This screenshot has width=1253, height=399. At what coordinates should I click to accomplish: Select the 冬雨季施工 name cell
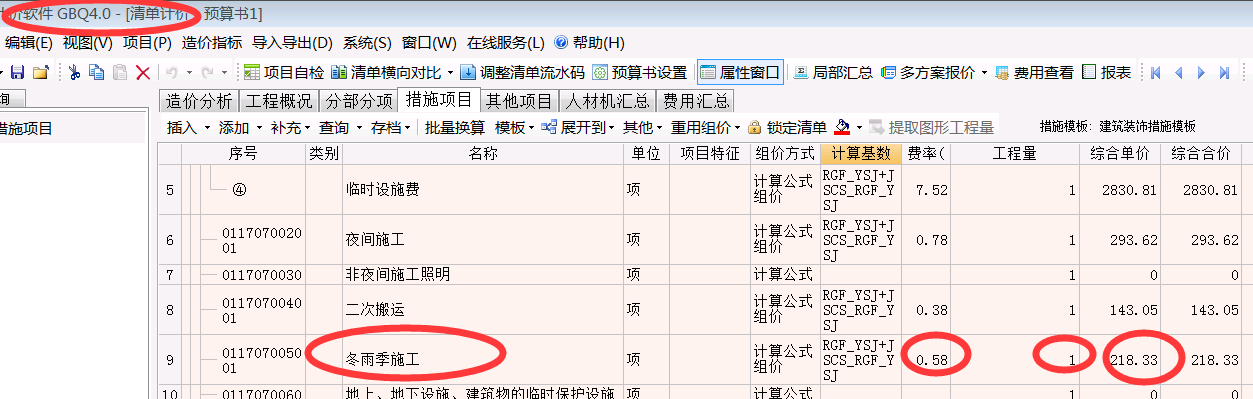[x=483, y=359]
